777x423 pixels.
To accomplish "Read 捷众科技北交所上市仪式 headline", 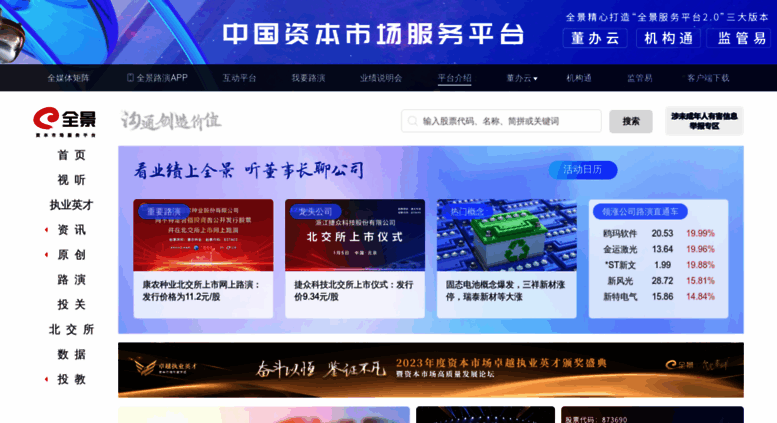I will (x=353, y=291).
